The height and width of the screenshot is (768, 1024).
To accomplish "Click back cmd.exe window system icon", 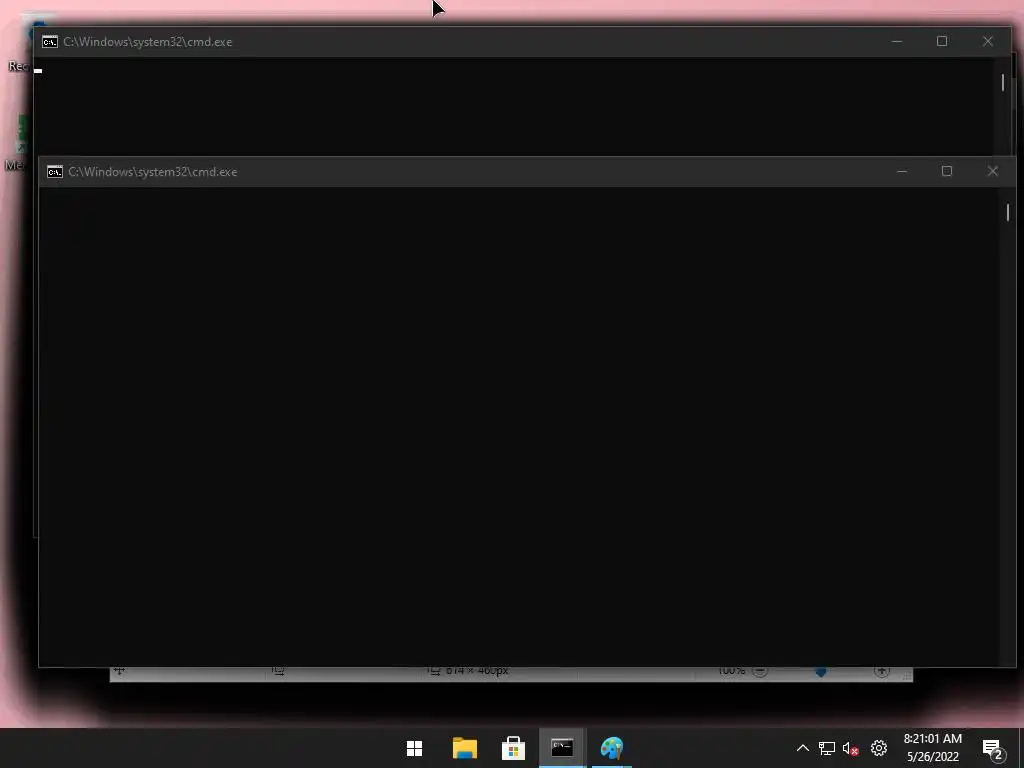I will click(x=50, y=42).
